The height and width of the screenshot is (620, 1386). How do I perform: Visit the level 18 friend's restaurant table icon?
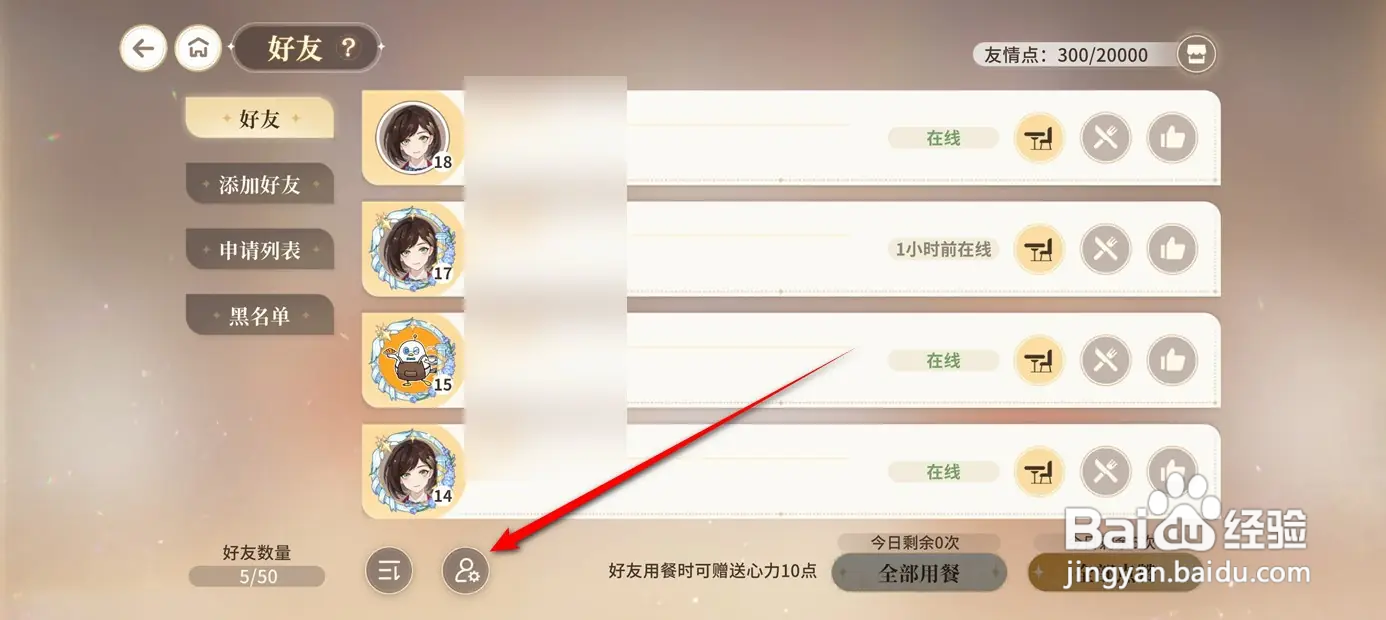click(x=1040, y=138)
